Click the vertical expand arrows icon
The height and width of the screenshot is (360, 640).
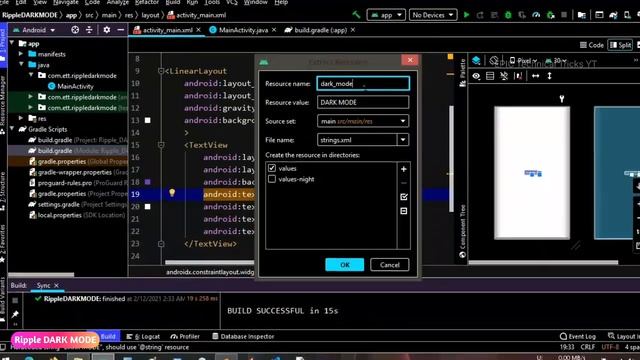click(x=549, y=76)
